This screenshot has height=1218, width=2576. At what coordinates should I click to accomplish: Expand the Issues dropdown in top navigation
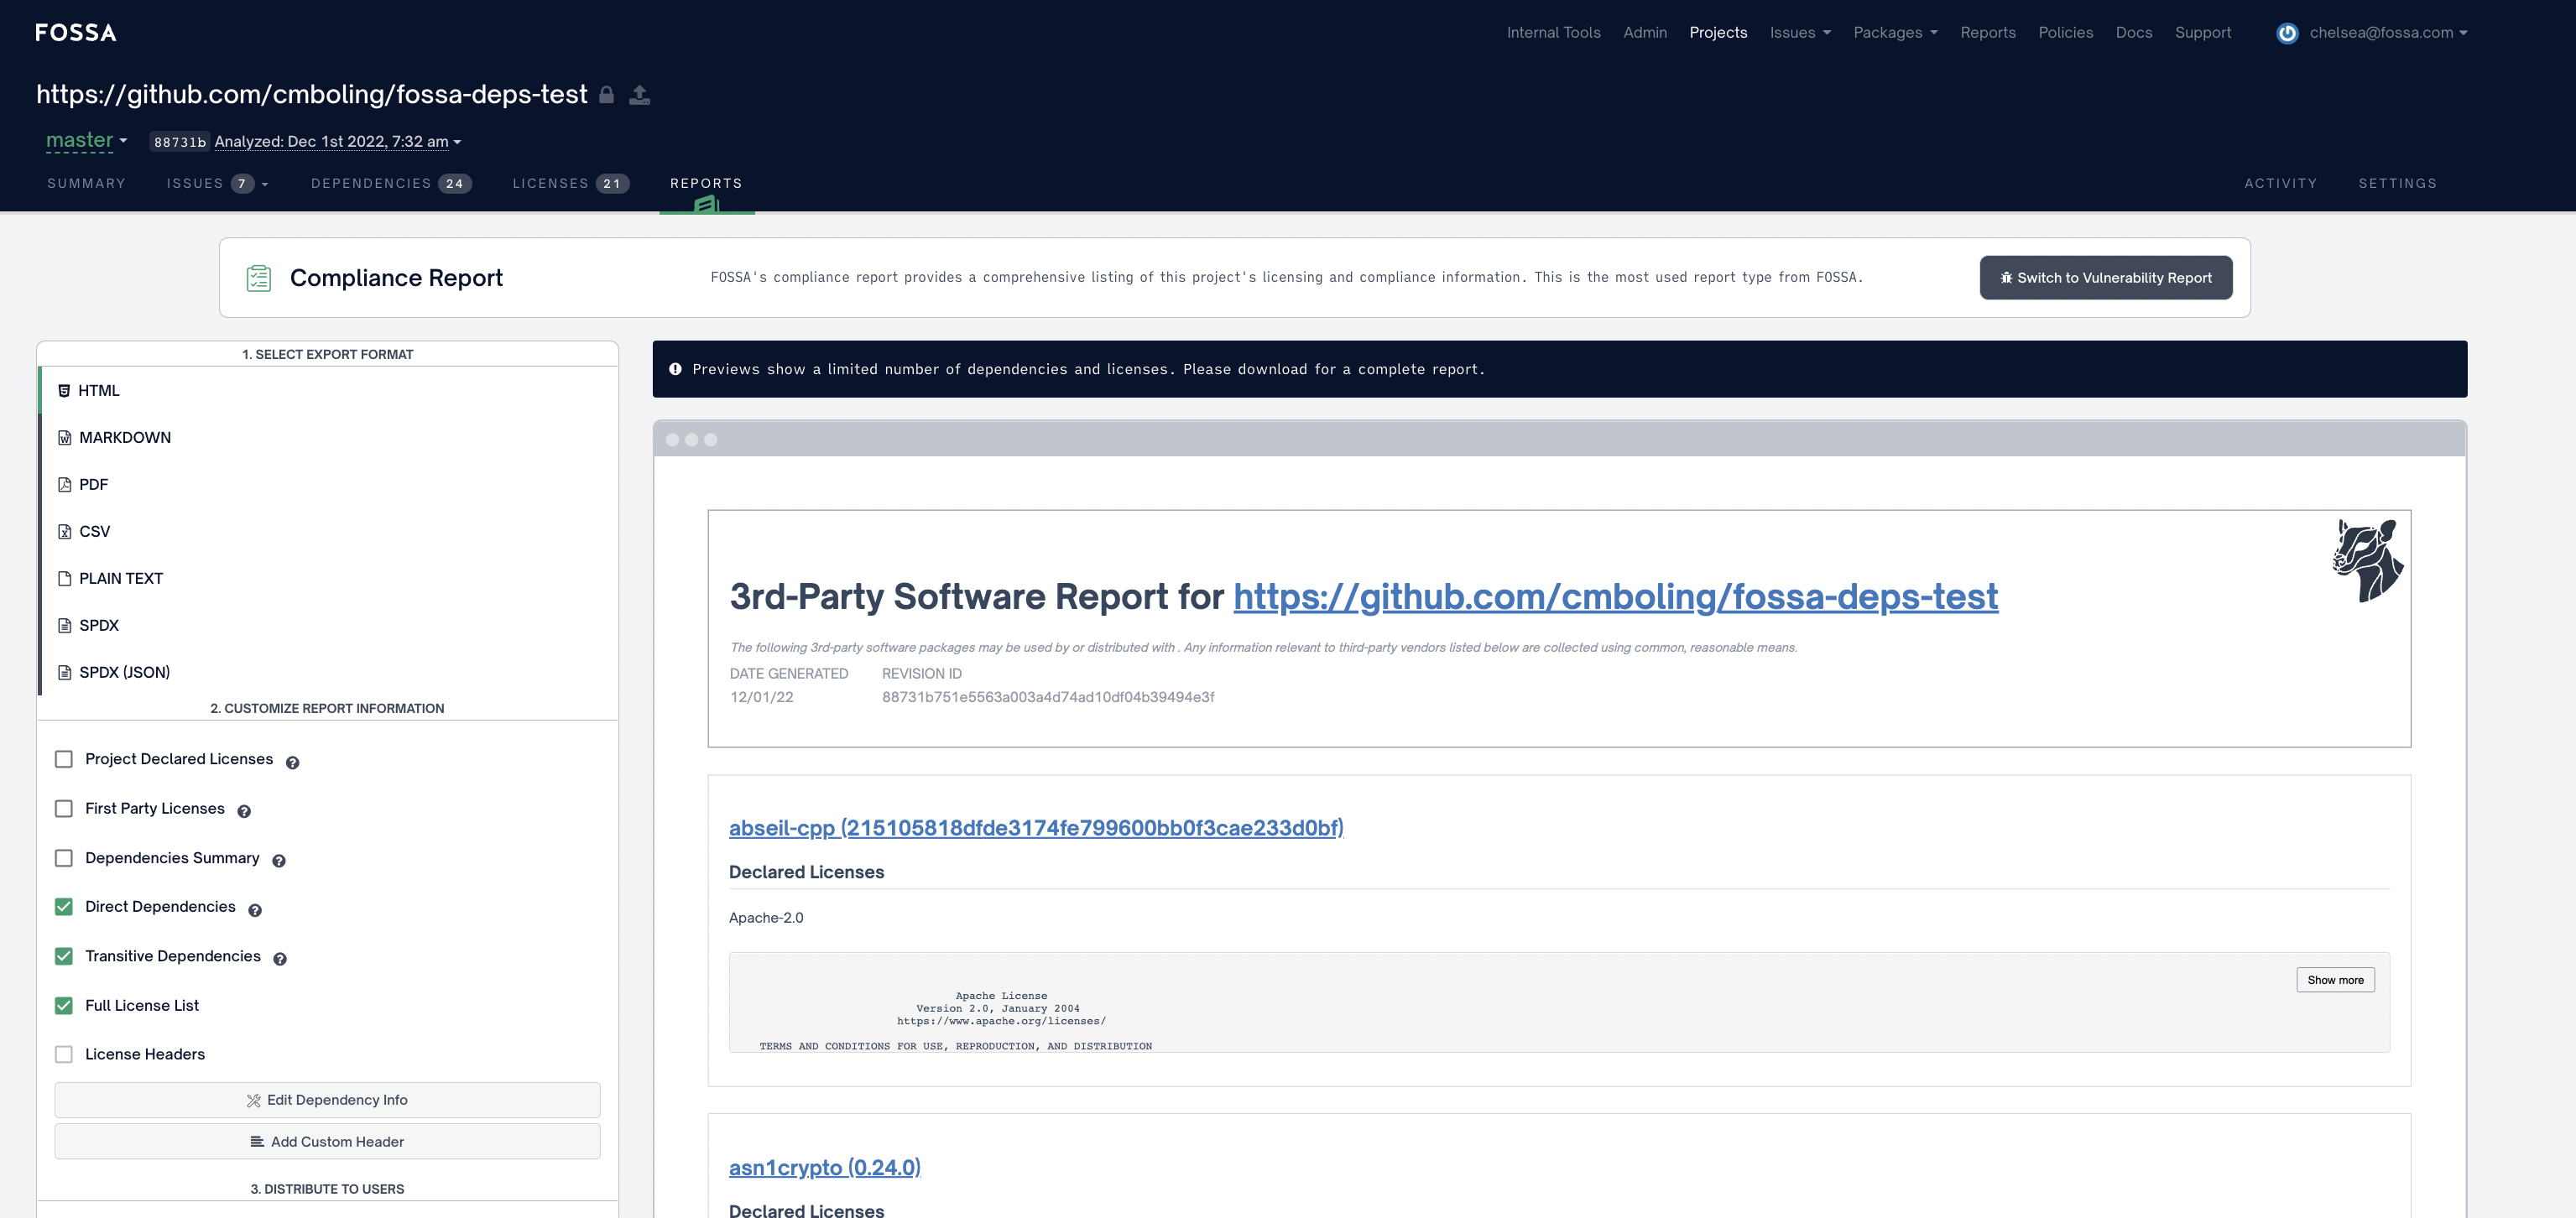click(1800, 33)
